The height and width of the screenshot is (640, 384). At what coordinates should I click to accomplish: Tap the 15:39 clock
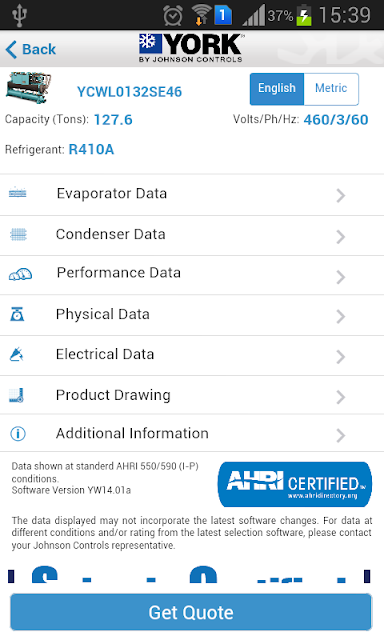pos(345,15)
